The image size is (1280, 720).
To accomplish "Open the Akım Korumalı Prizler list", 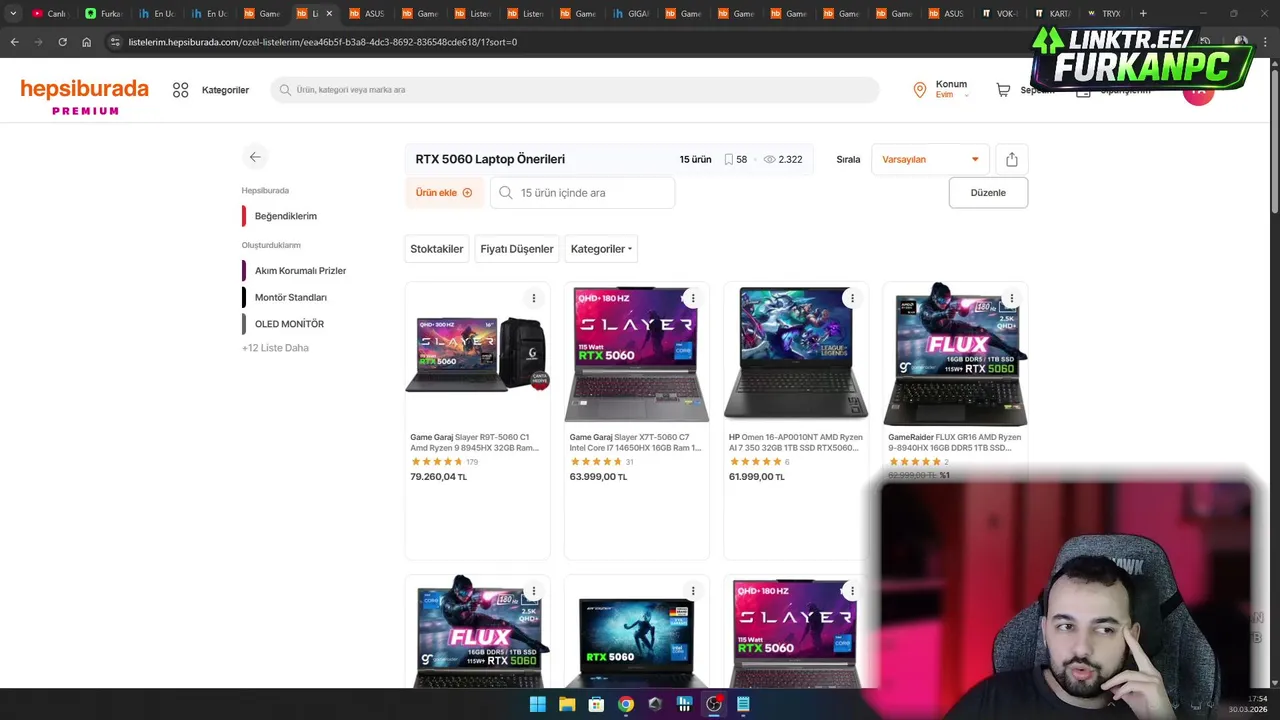I will 300,271.
